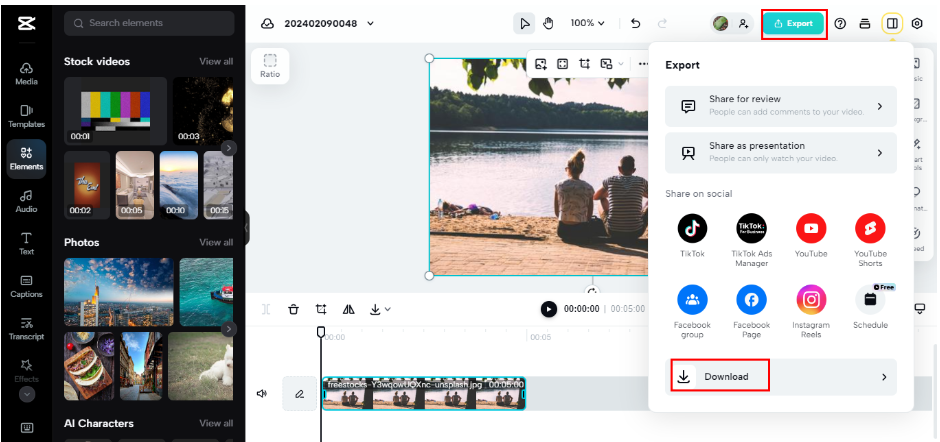Viewport: 940px width, 442px height.
Task: Open the layers stack icon in header
Action: [x=864, y=23]
